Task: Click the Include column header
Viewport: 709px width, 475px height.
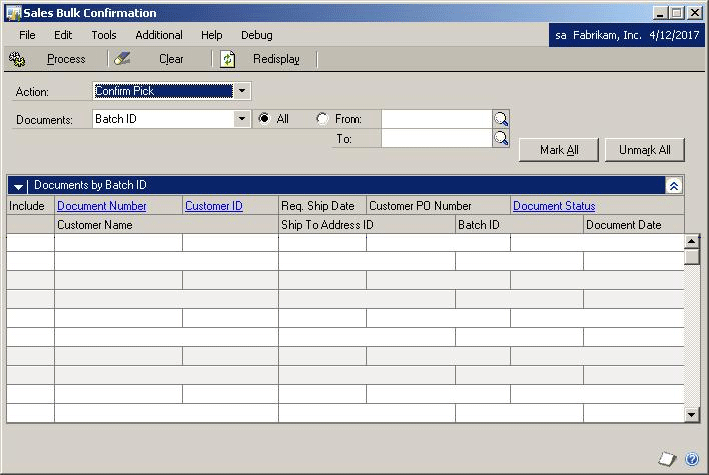Action: 27,206
